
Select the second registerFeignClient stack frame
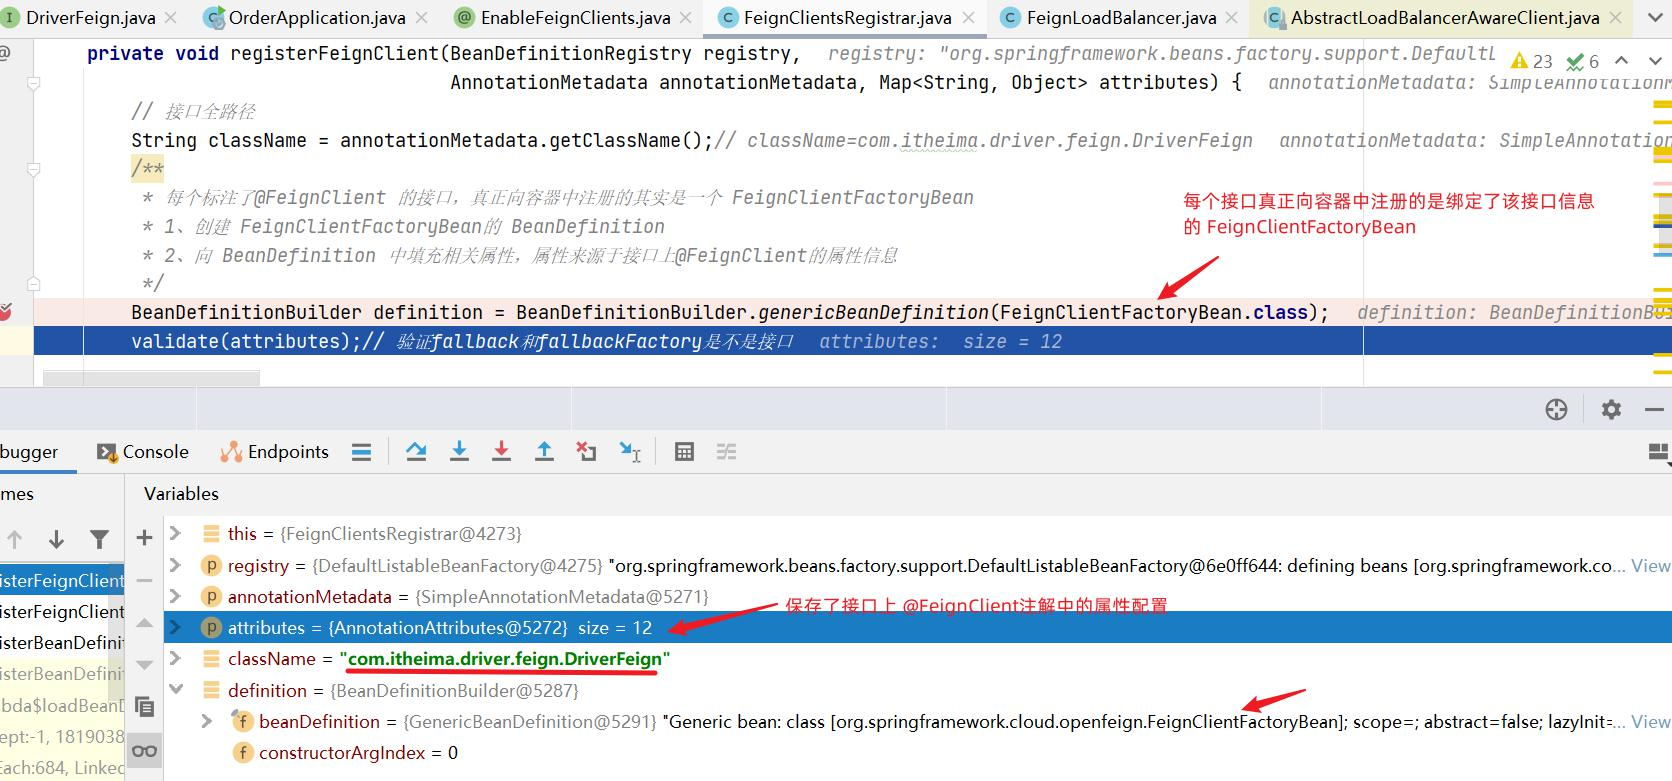click(x=62, y=611)
